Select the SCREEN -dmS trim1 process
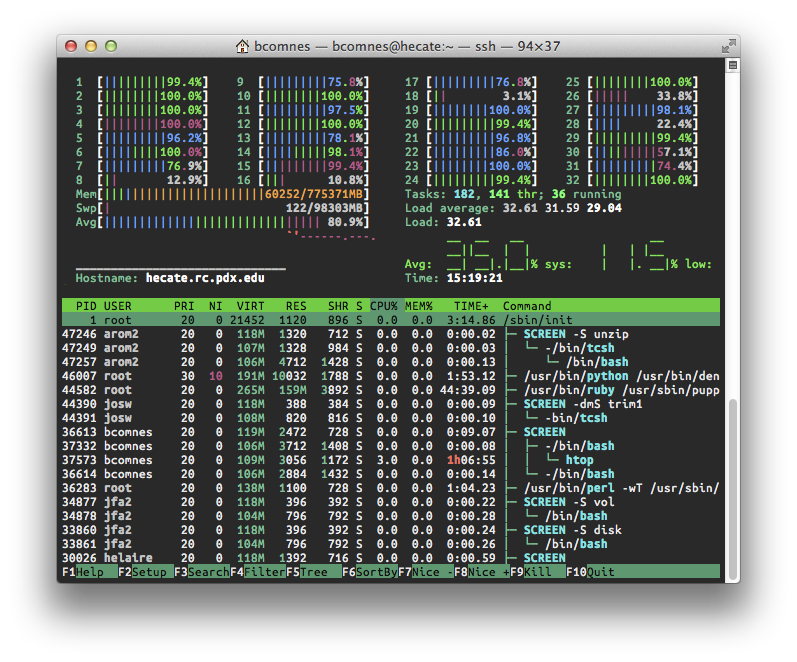This screenshot has height=662, width=797. coord(391,404)
